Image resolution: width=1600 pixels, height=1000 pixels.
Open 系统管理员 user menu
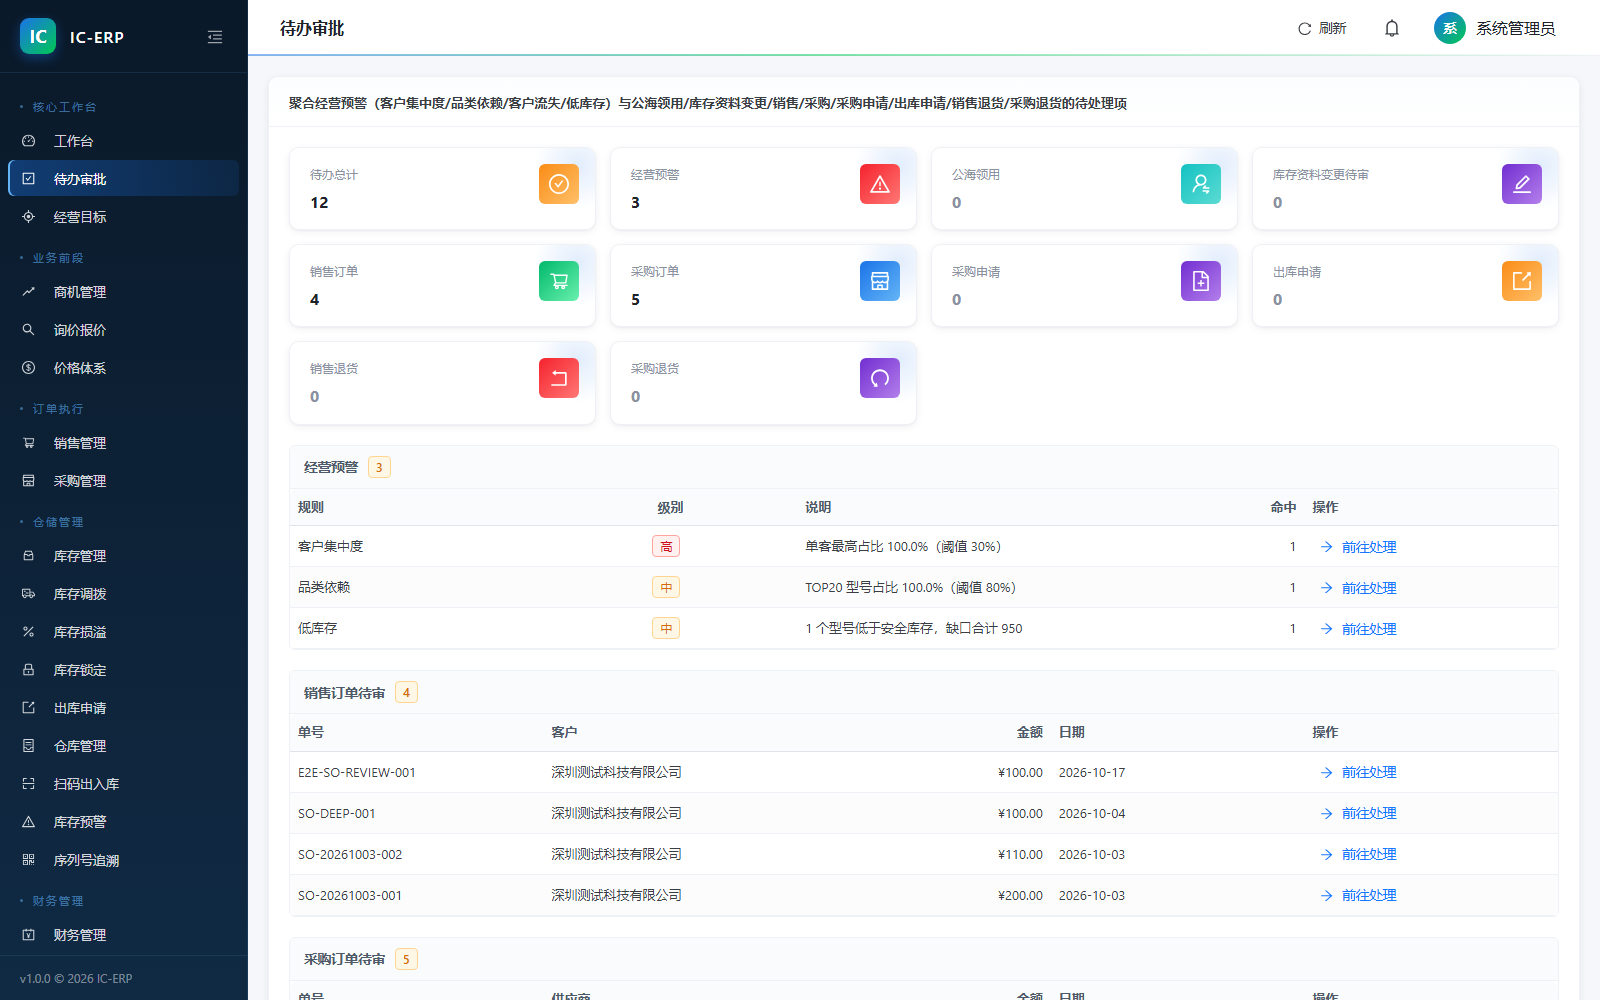[1495, 28]
